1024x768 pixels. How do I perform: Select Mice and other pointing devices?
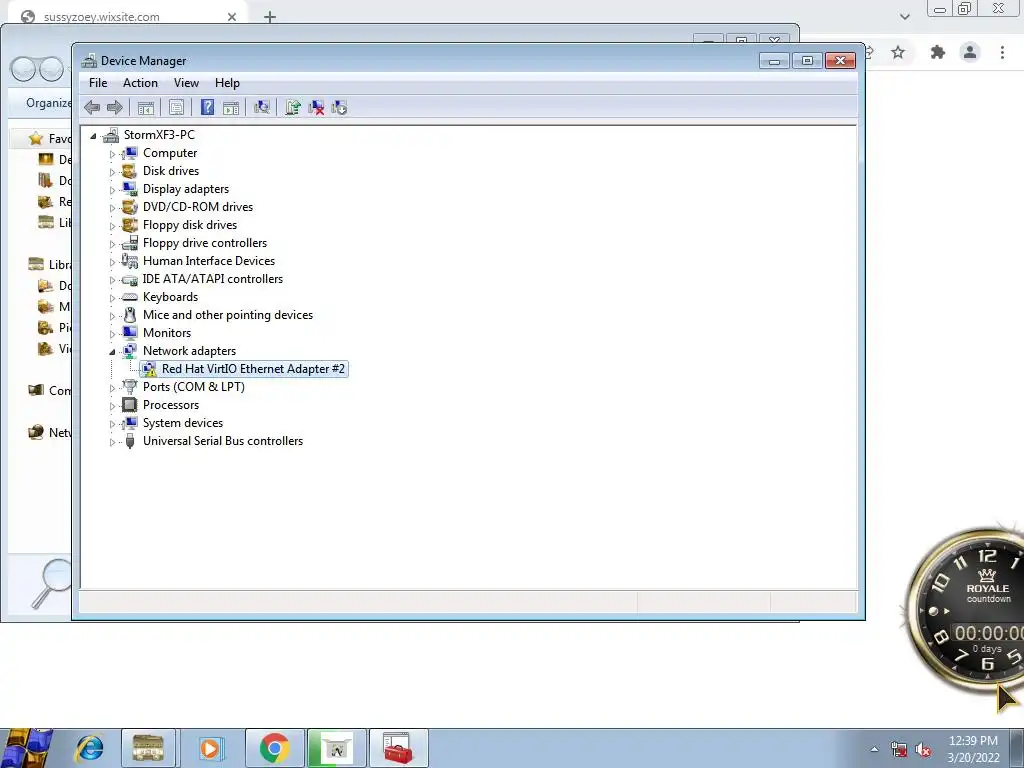coord(228,315)
